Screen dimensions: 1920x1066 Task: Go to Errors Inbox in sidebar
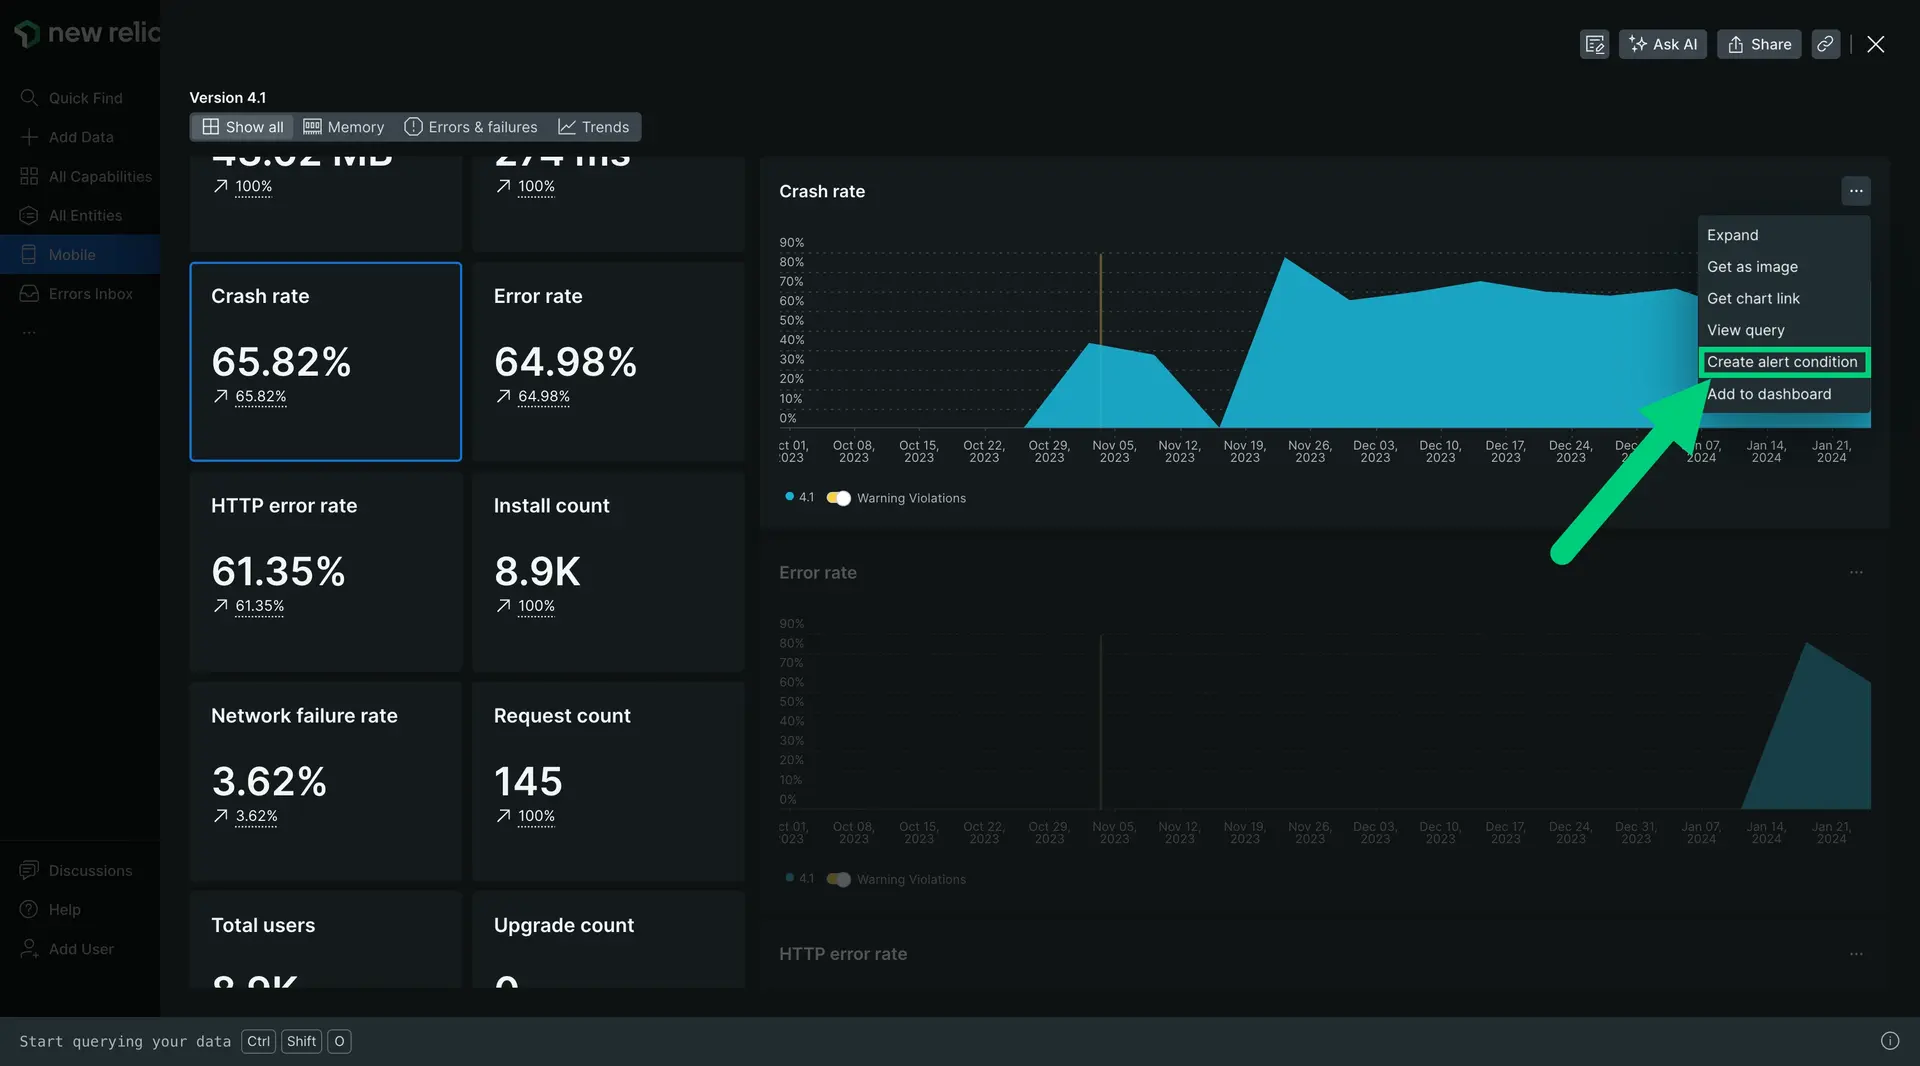click(x=90, y=294)
